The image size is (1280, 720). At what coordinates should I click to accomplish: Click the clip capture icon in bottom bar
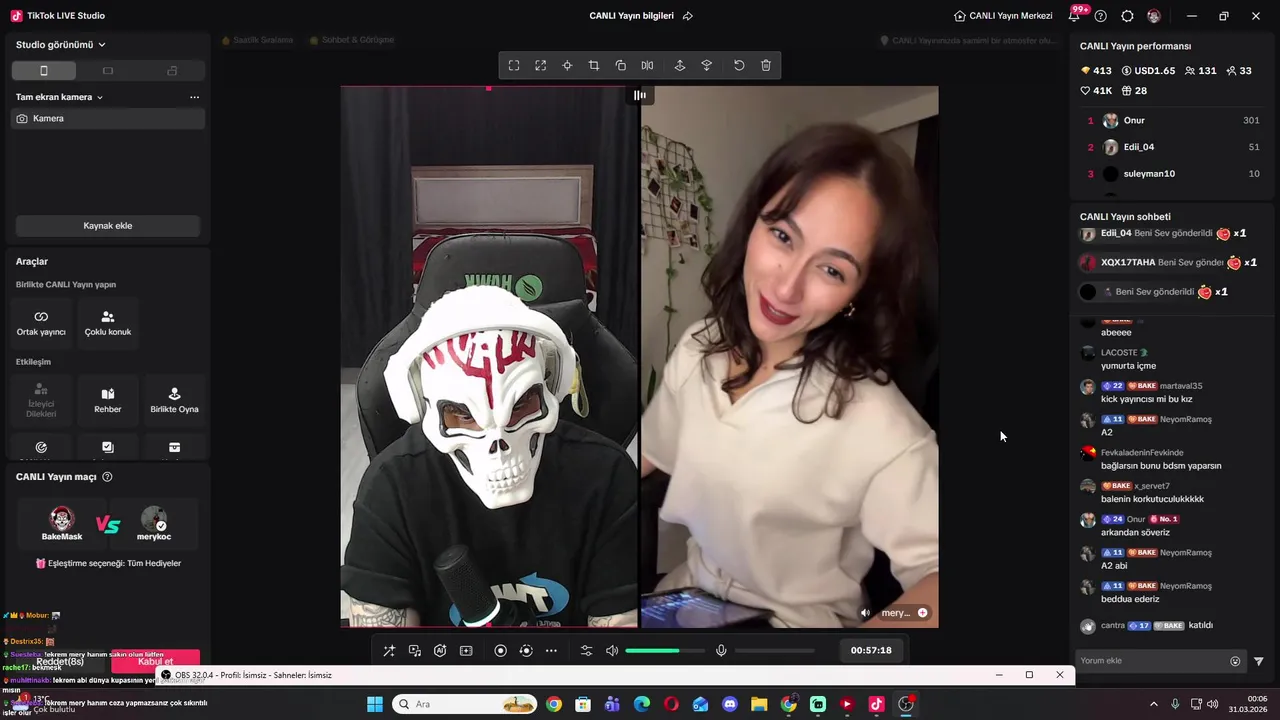pyautogui.click(x=466, y=651)
